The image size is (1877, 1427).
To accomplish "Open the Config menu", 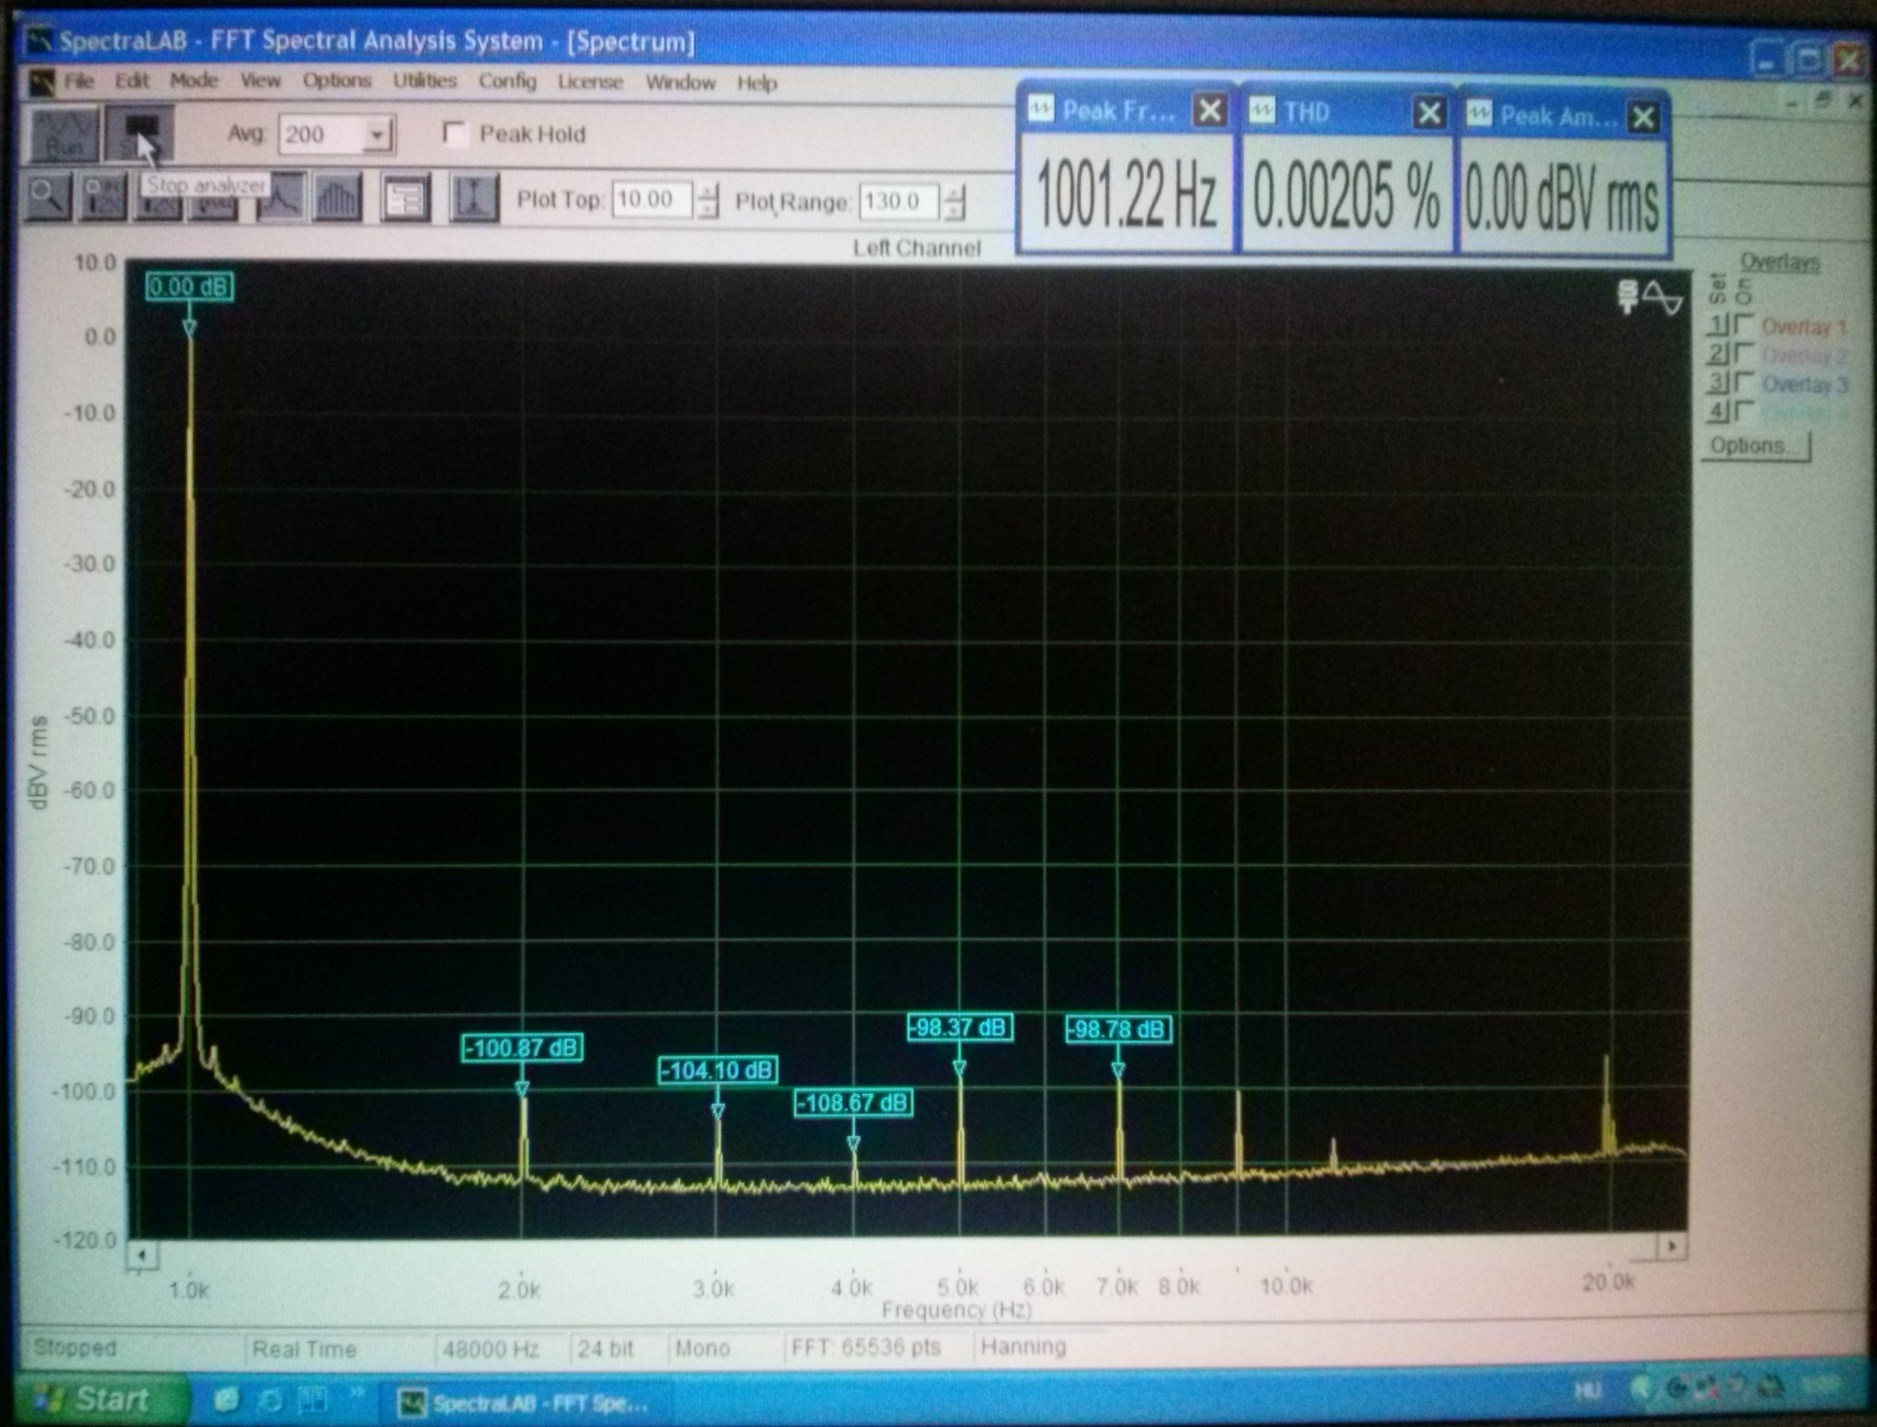I will click(x=507, y=82).
